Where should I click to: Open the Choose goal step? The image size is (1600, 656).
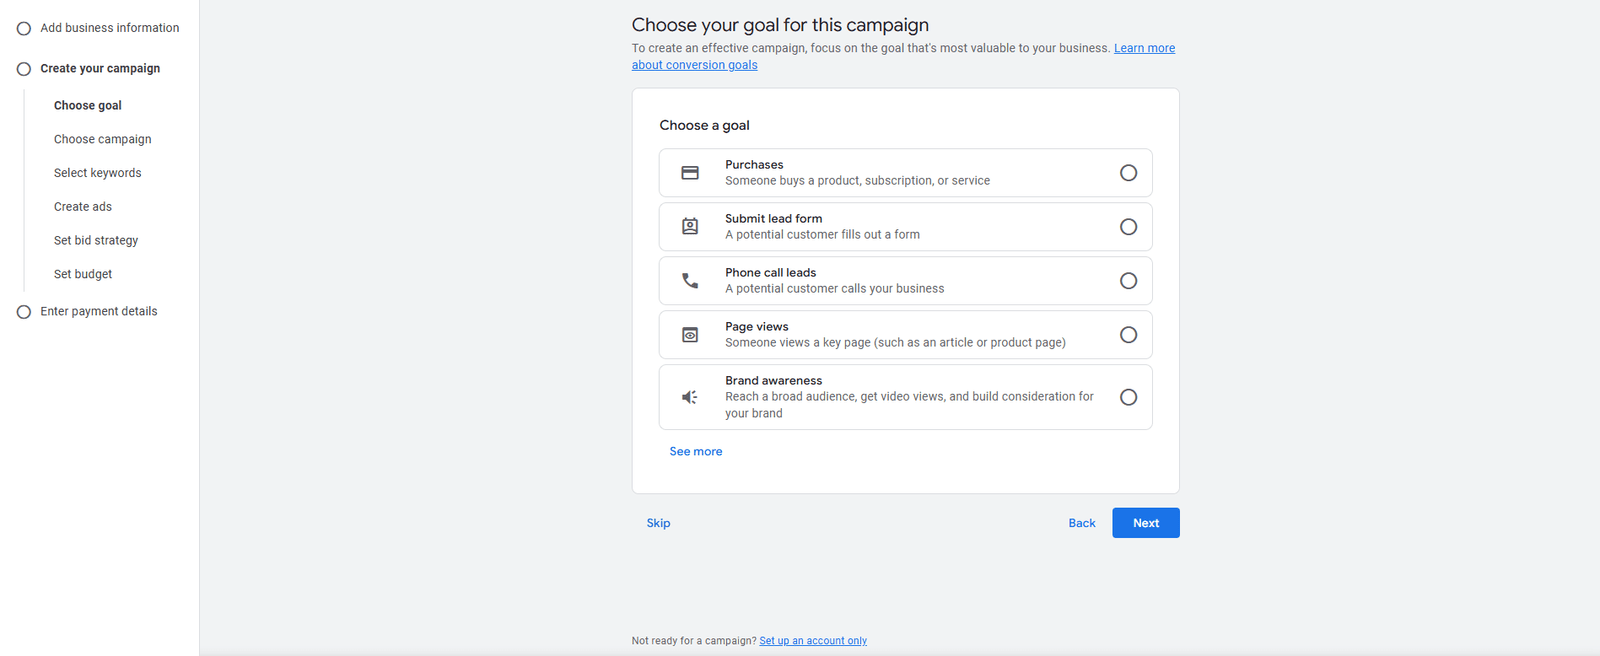(88, 105)
